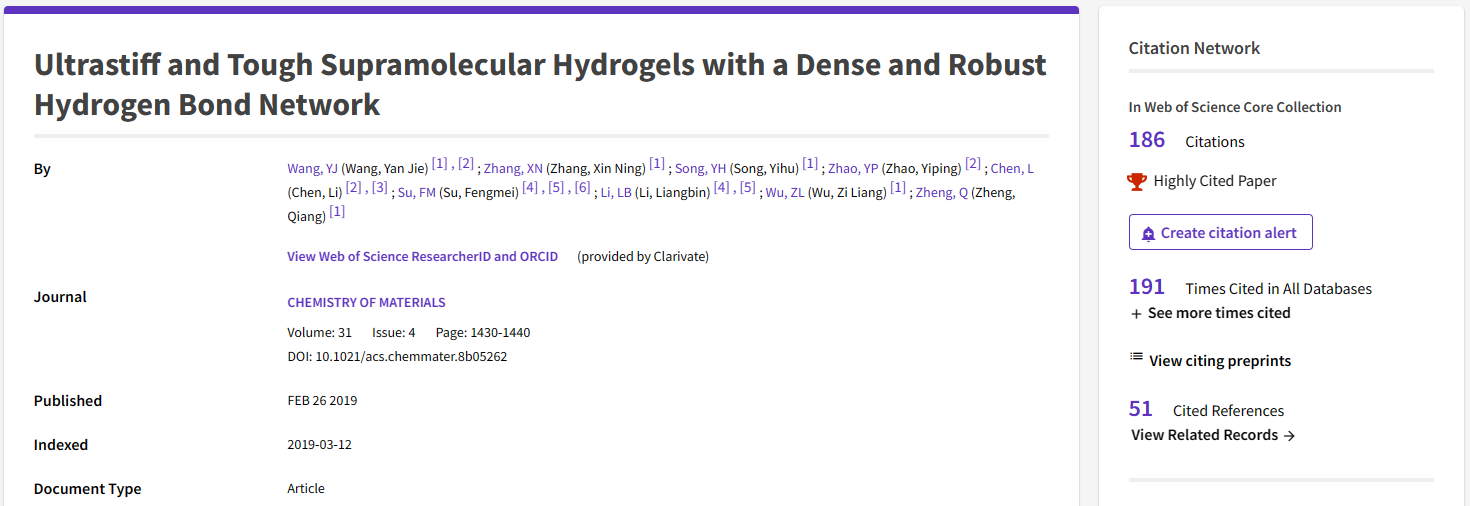Viewport: 1470px width, 506px height.
Task: View Web of Science ResearcherID and ORCID
Action: (x=422, y=256)
